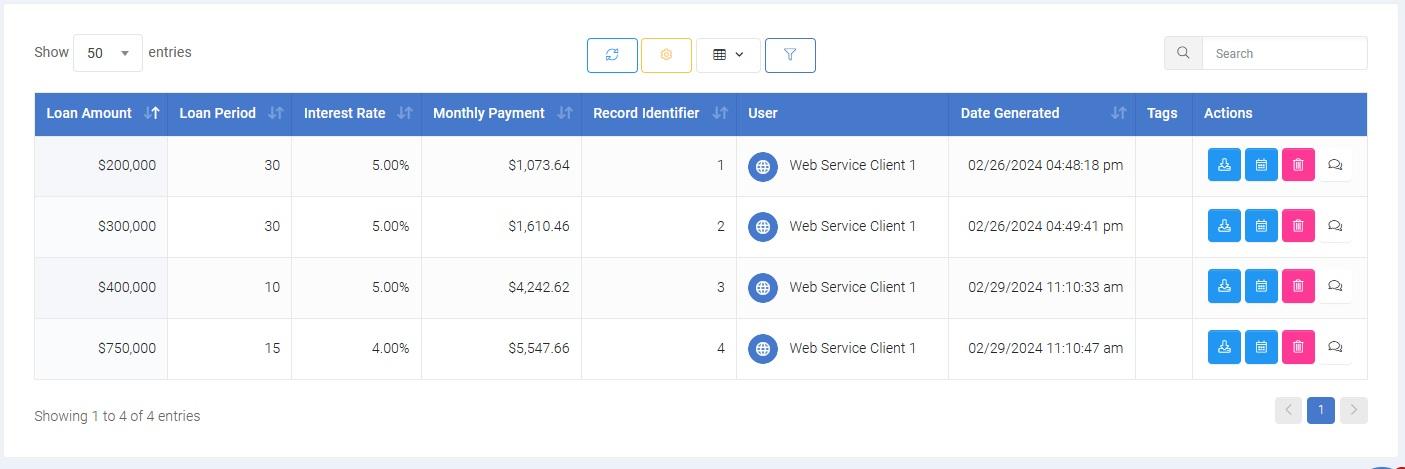
Task: Click date 02/29/2024 11:10:33 am
Action: pyautogui.click(x=1045, y=288)
